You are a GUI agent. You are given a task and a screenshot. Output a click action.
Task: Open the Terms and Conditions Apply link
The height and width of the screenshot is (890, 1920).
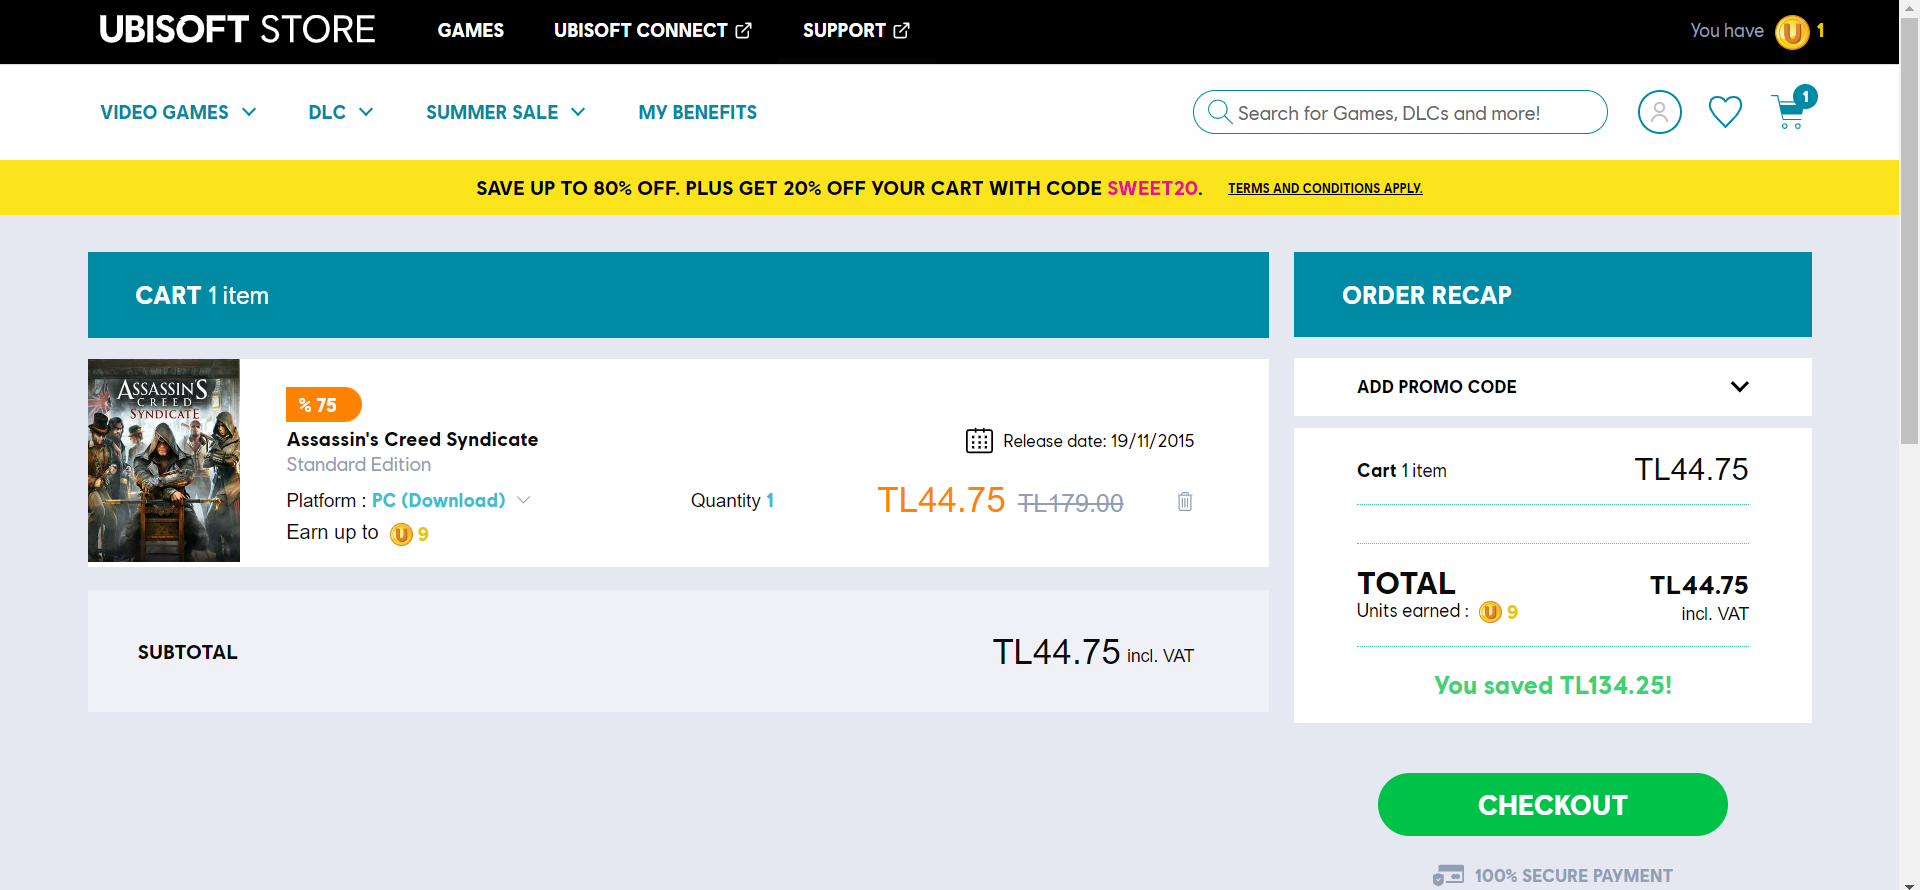pyautogui.click(x=1325, y=188)
